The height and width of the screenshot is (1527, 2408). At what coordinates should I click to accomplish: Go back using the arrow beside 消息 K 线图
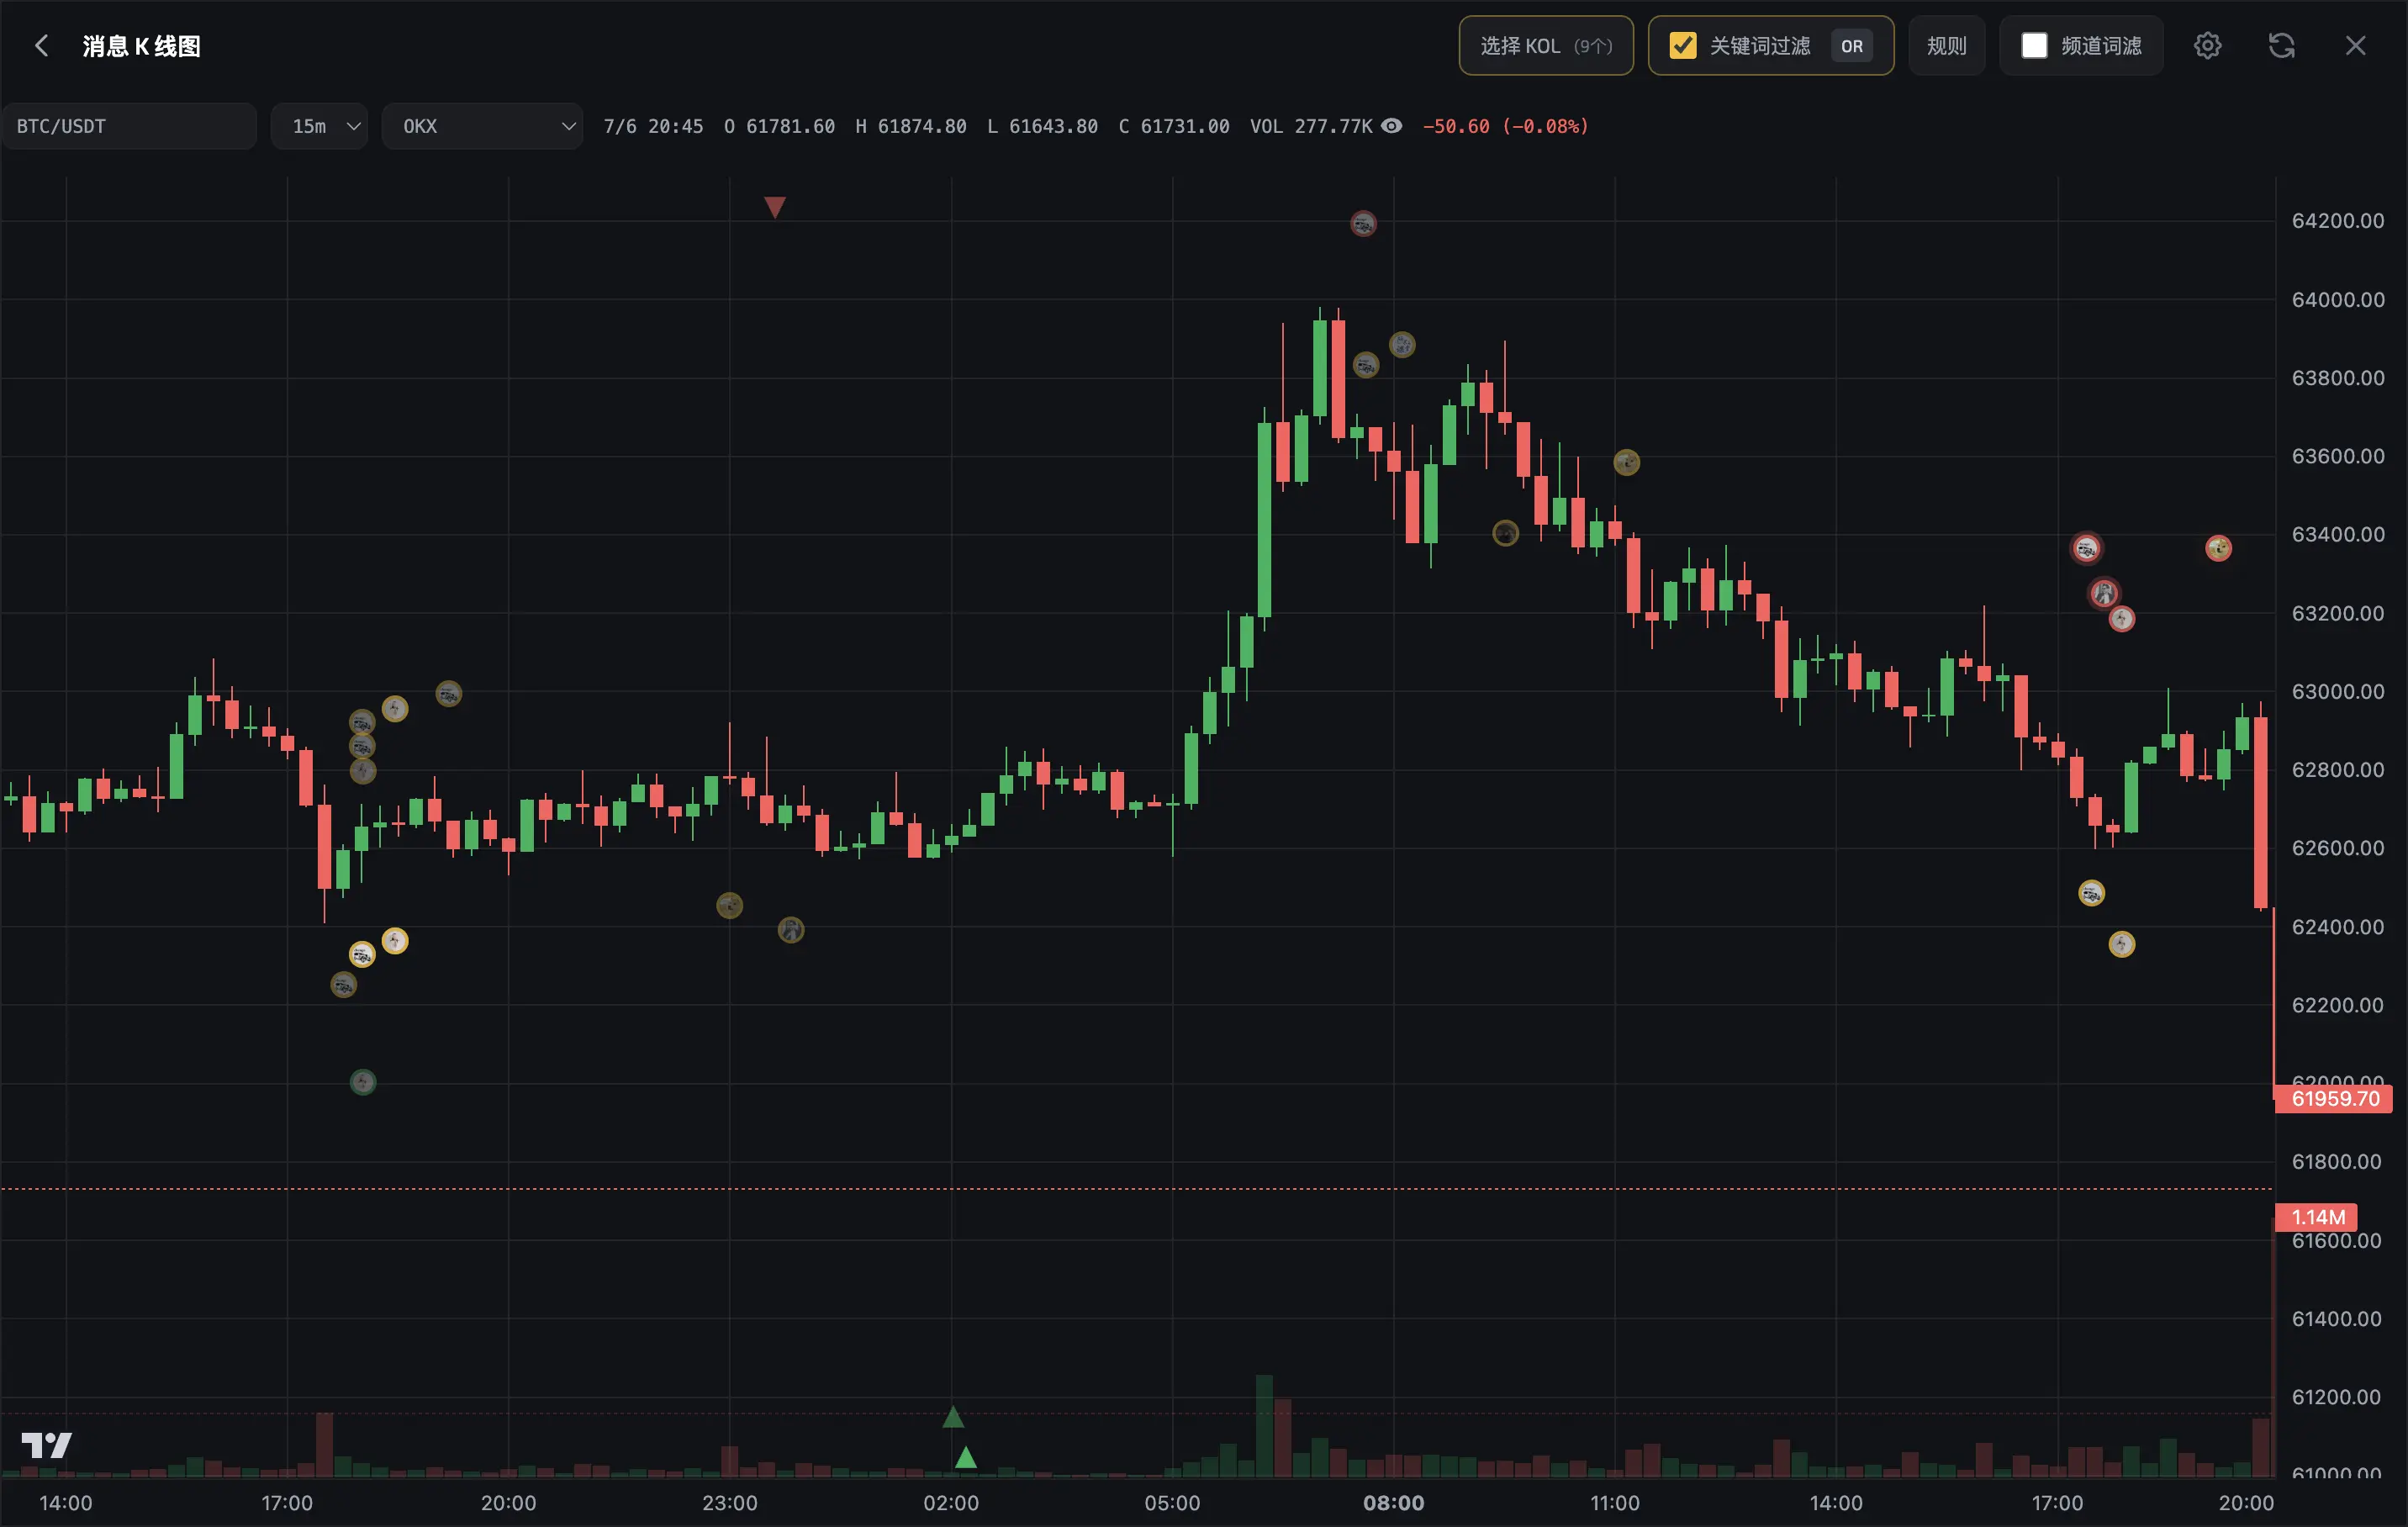(41, 46)
